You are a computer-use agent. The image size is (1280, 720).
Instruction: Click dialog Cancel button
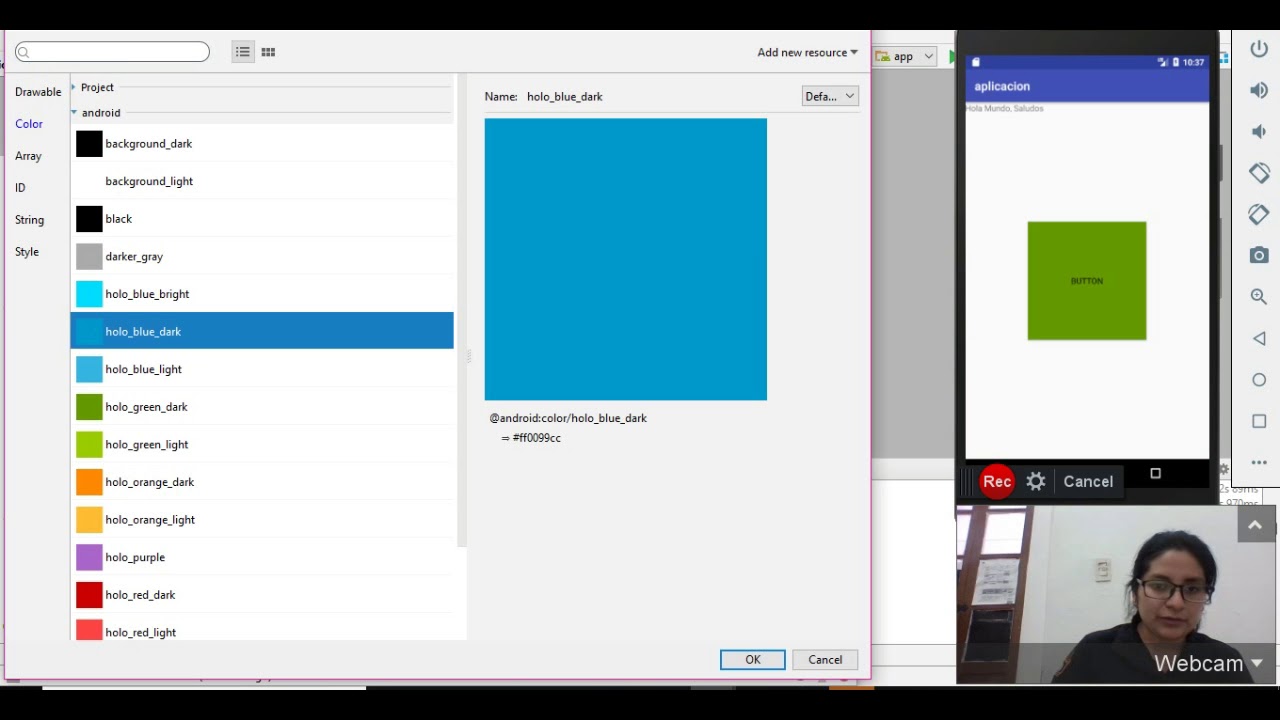coord(825,660)
